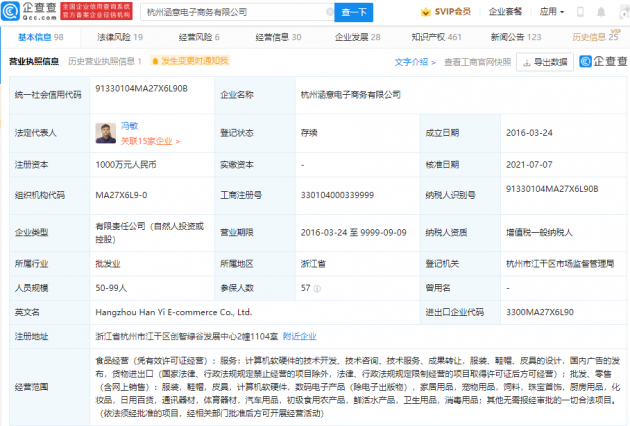Image resolution: width=630 pixels, height=426 pixels.
Task: Select the registered address text
Action: point(187,336)
